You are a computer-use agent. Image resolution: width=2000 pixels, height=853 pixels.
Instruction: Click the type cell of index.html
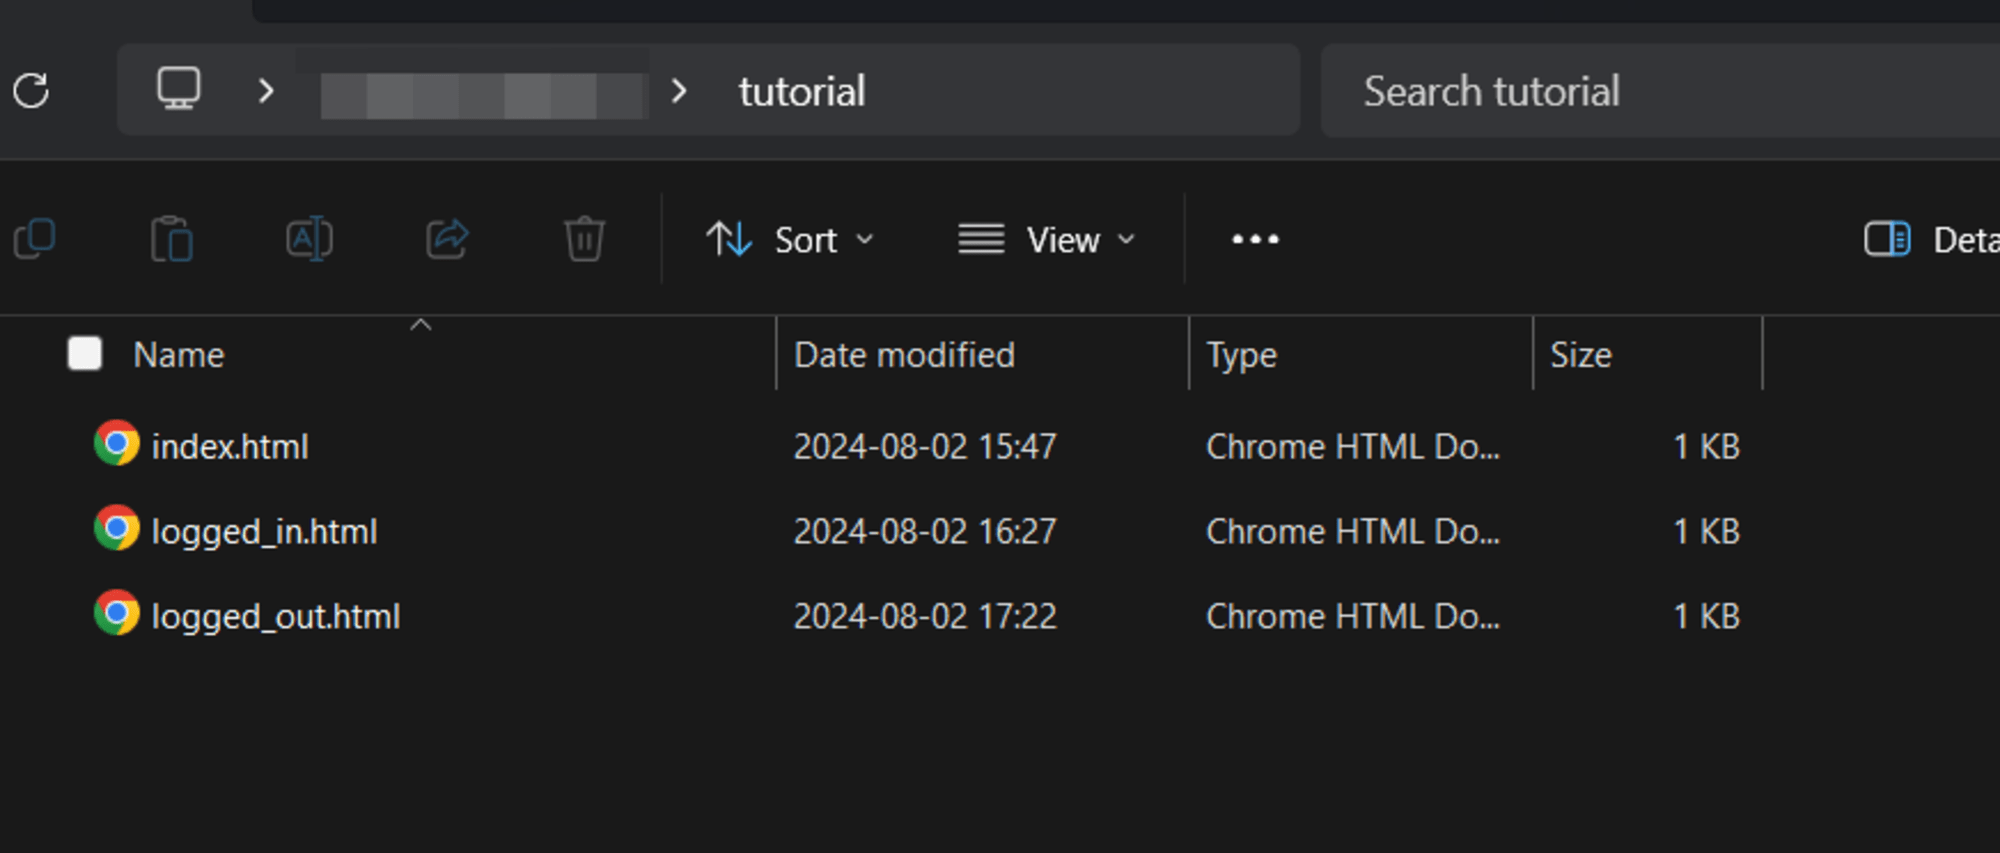coord(1353,446)
